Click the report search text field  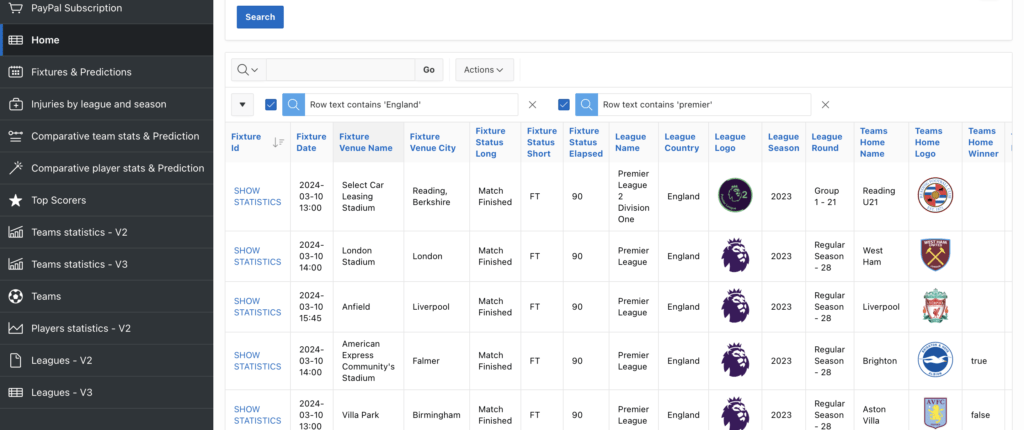pos(340,70)
